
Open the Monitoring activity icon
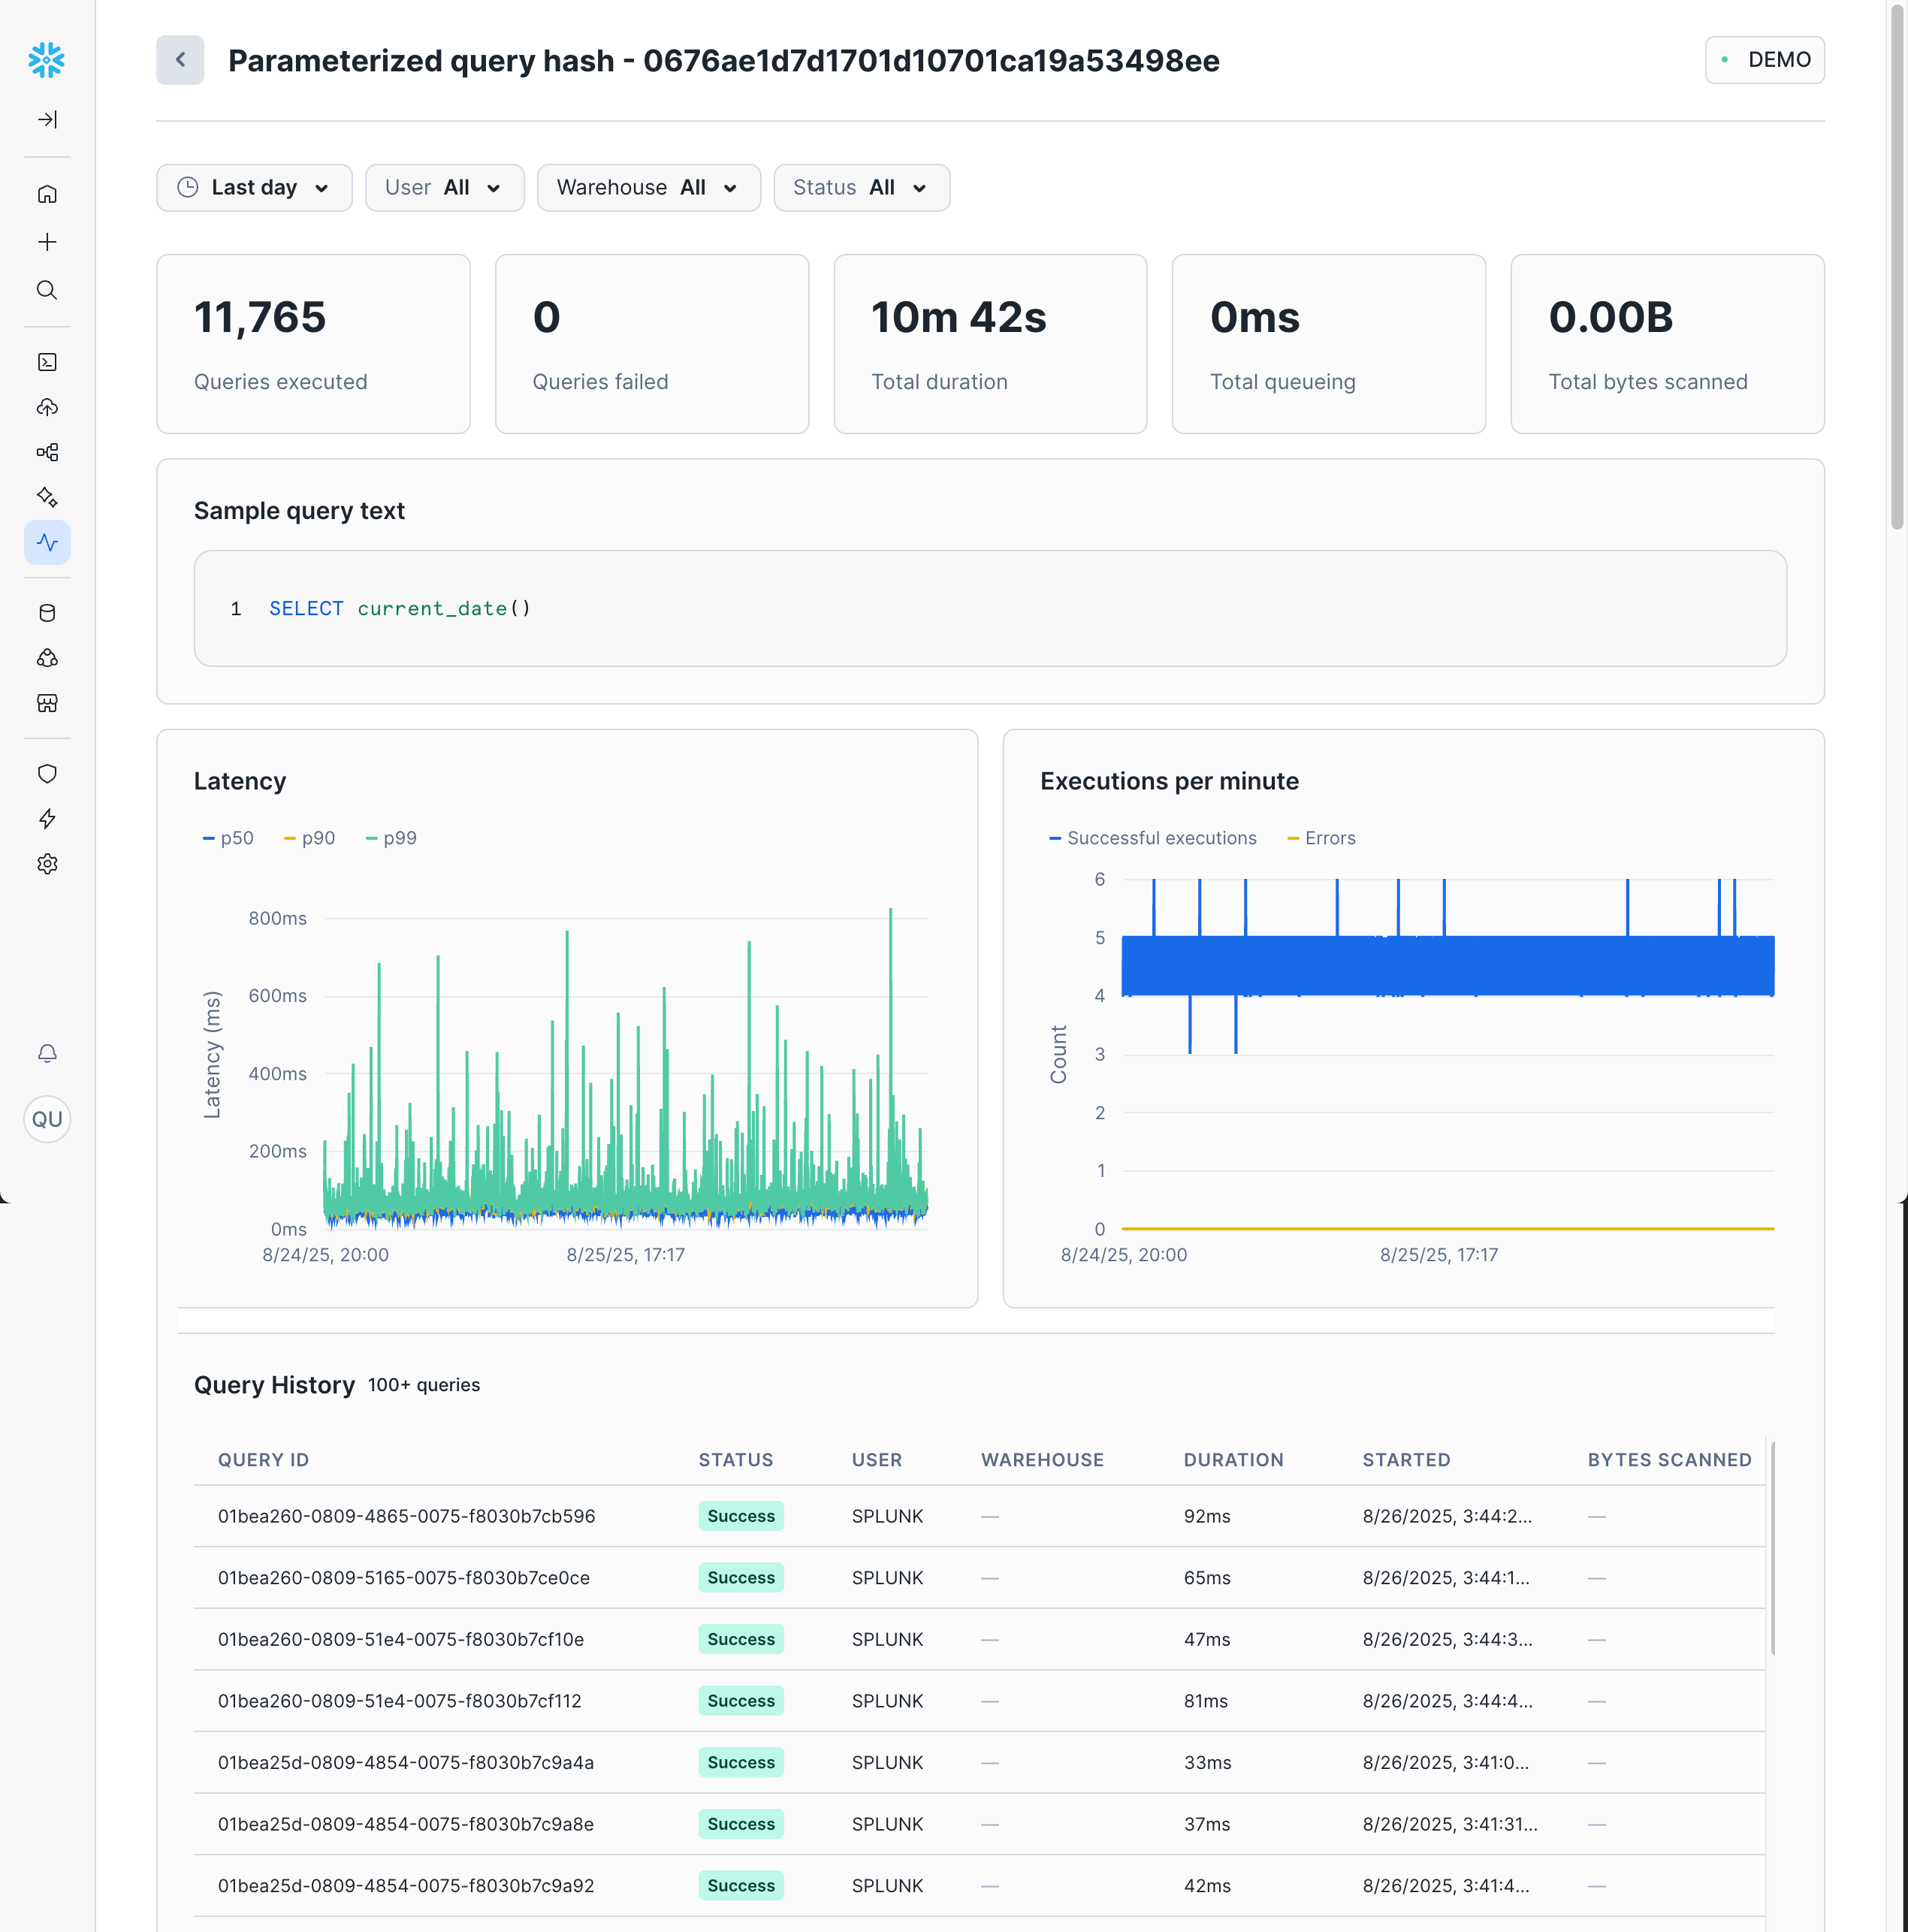point(47,542)
